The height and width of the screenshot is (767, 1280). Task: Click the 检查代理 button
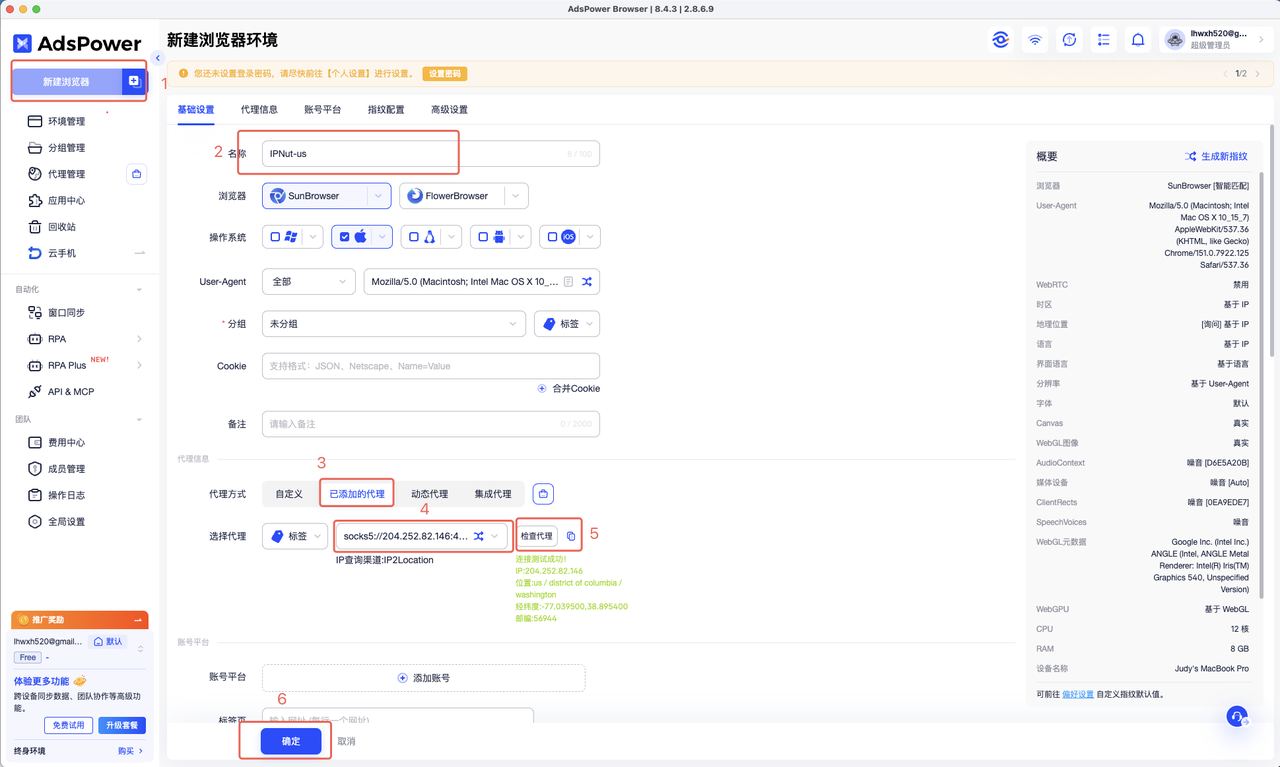(x=537, y=536)
